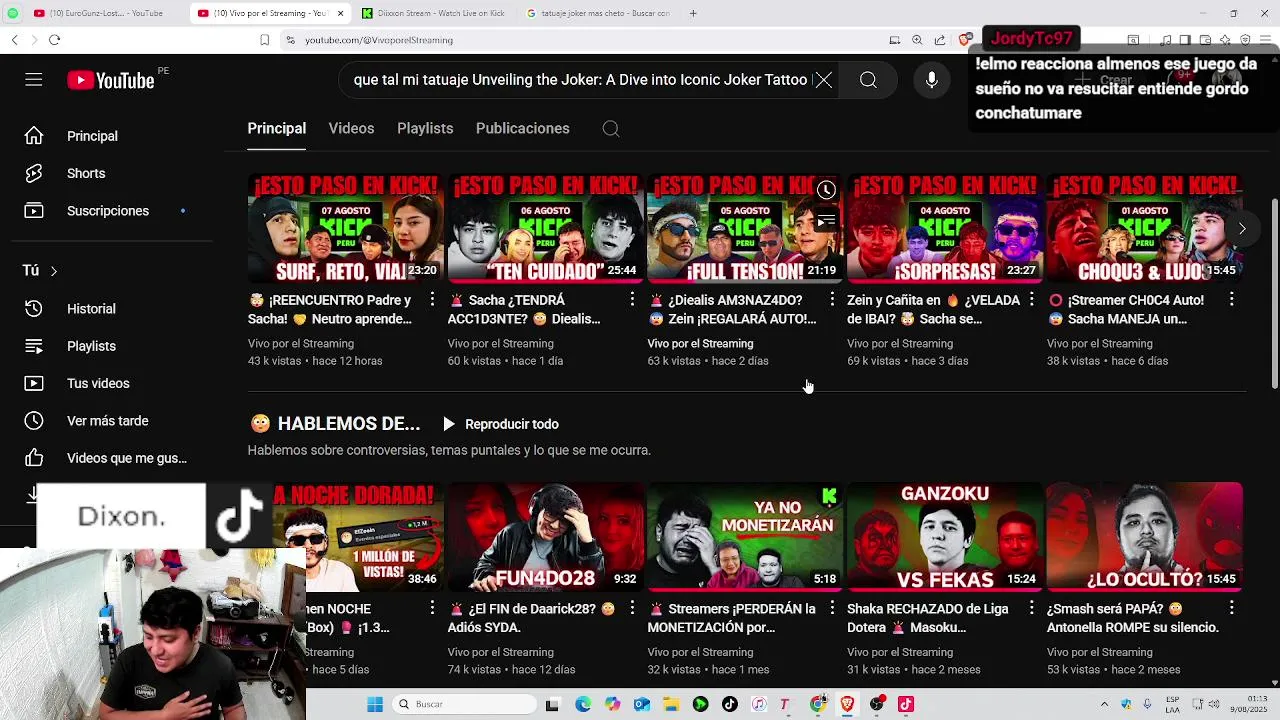Show next videos with carousel right arrow
The height and width of the screenshot is (720, 1280).
pos(1242,228)
